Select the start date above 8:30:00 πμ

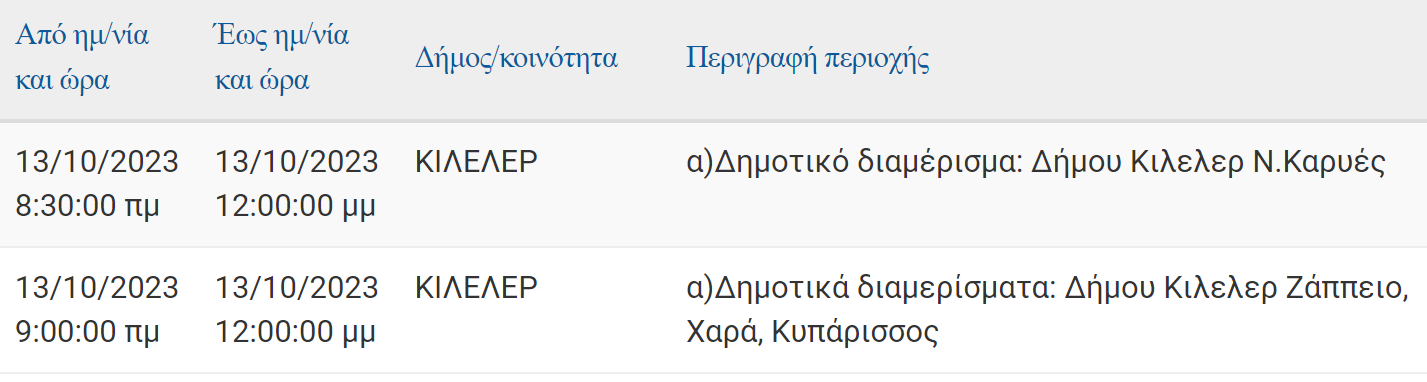tap(97, 161)
